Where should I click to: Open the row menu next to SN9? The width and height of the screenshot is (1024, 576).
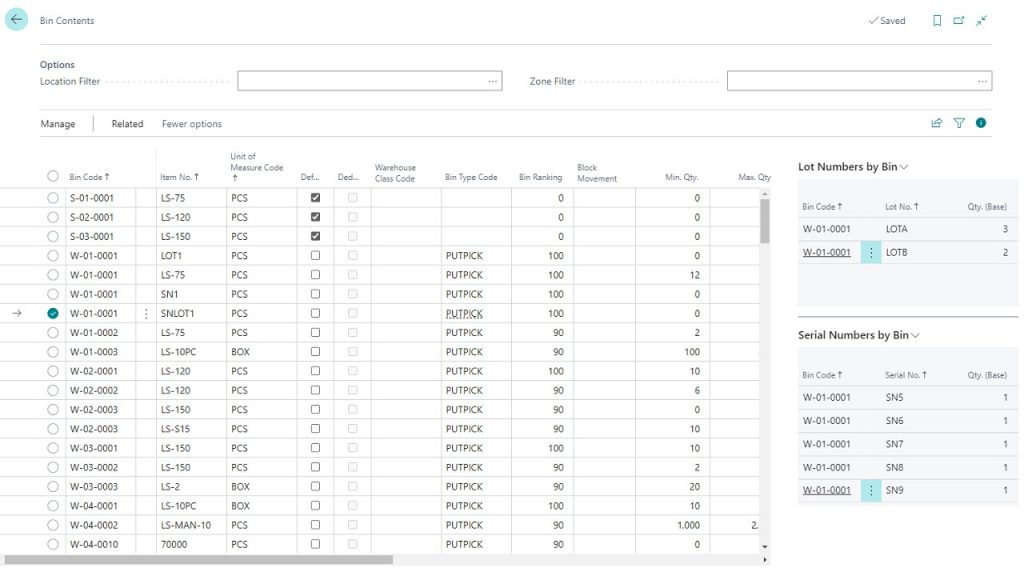(870, 490)
